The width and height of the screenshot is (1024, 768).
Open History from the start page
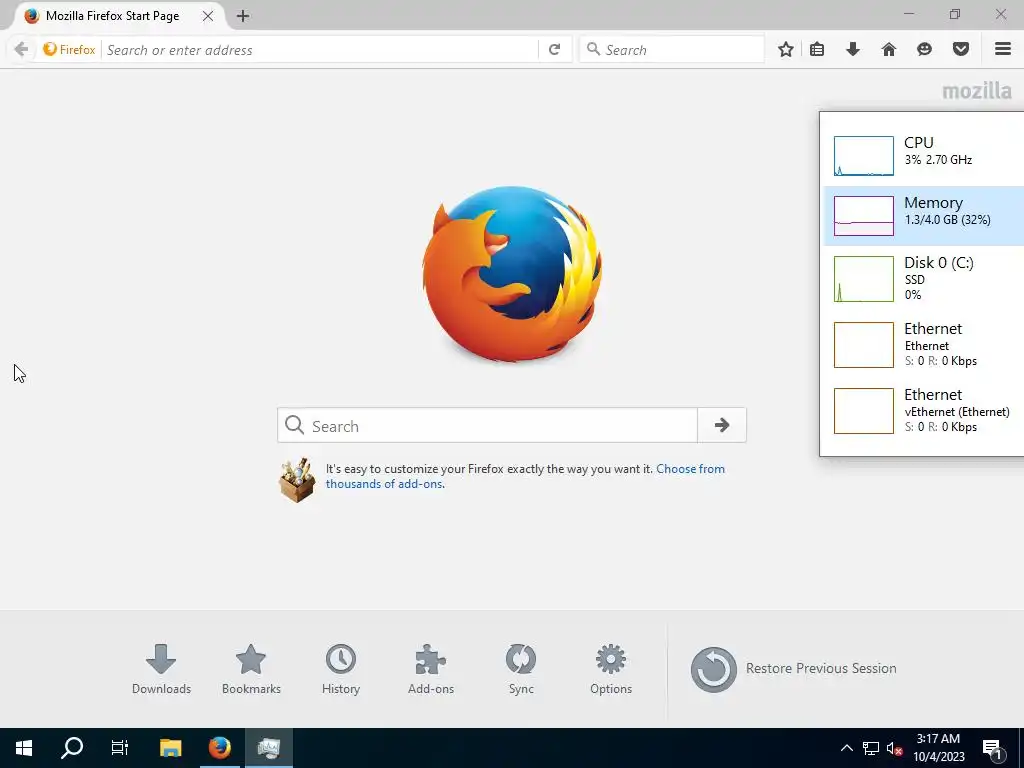341,669
